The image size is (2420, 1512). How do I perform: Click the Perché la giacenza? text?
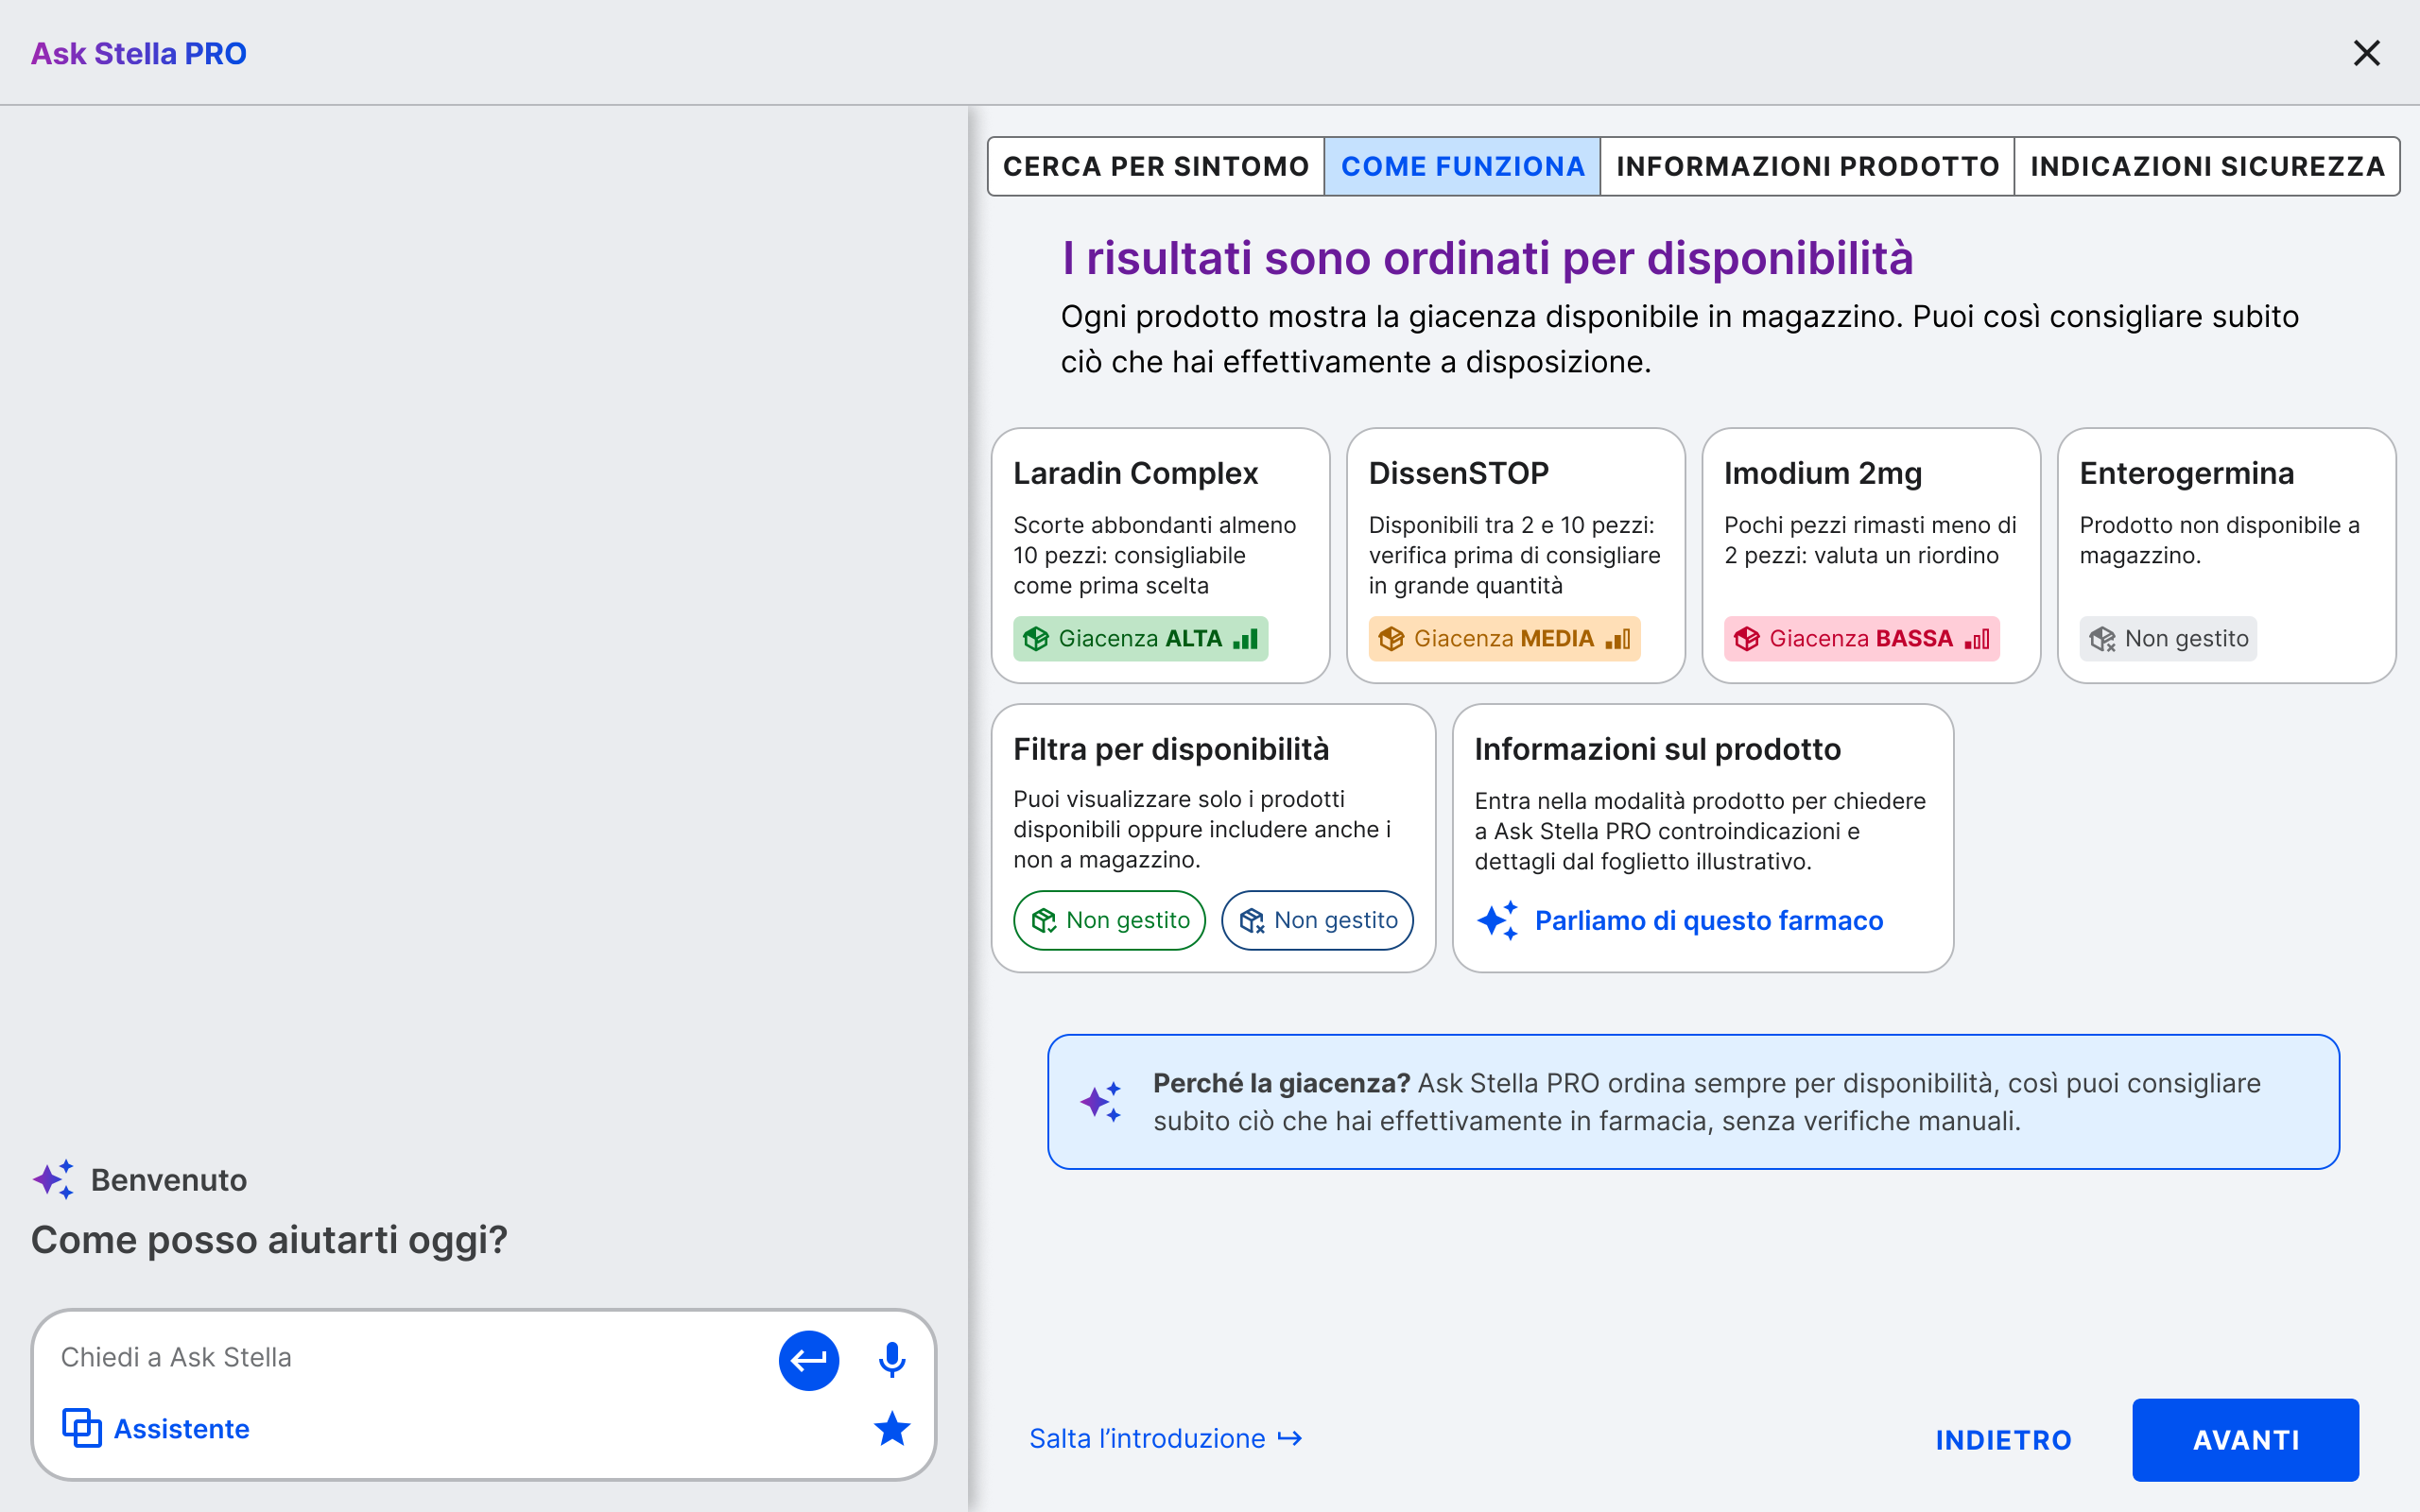click(1281, 1083)
